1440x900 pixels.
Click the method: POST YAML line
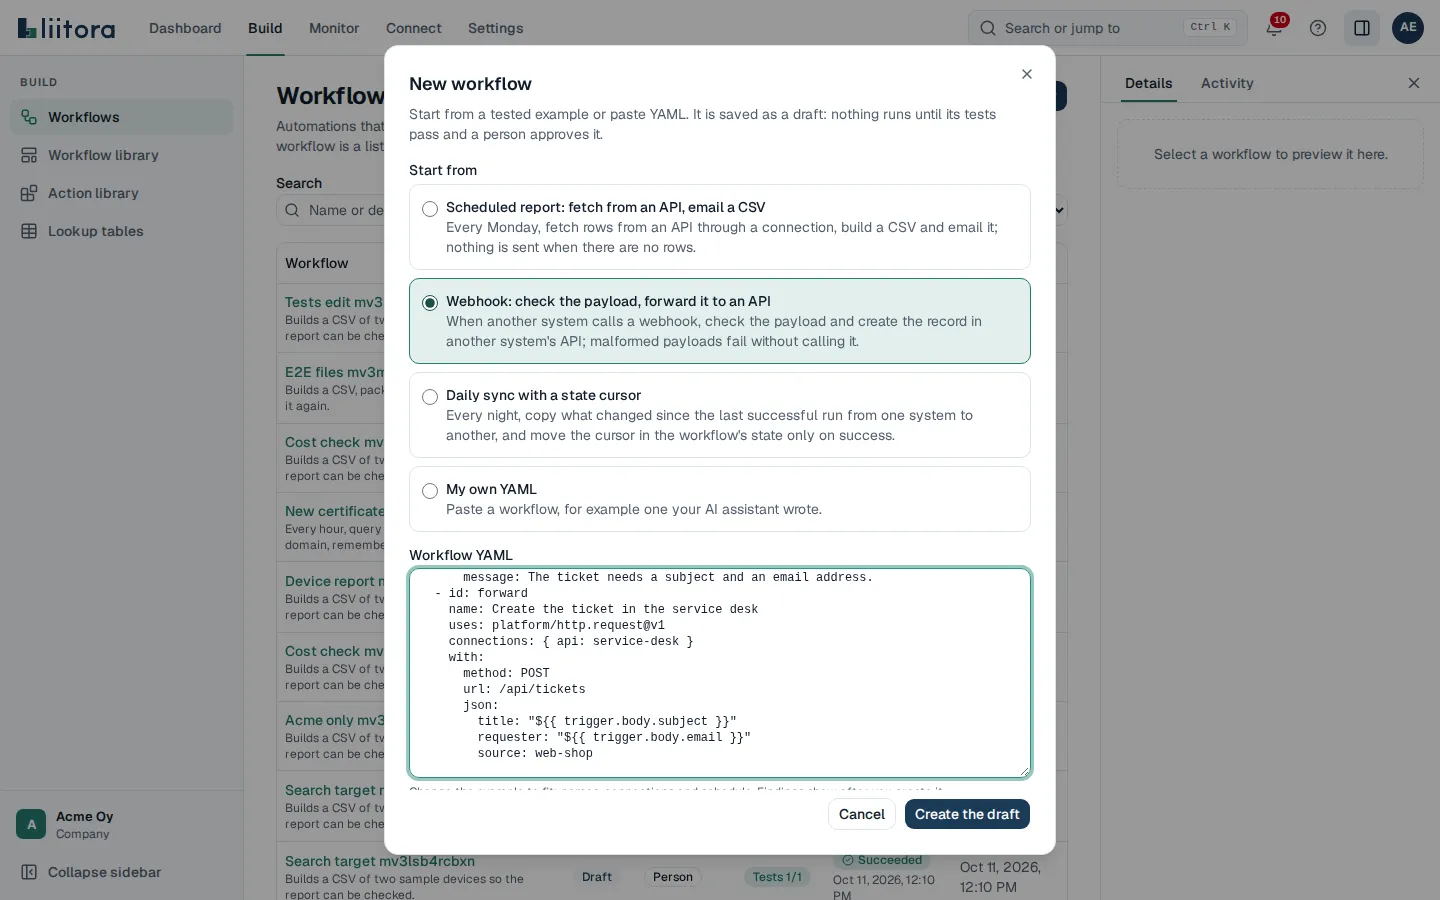(506, 673)
